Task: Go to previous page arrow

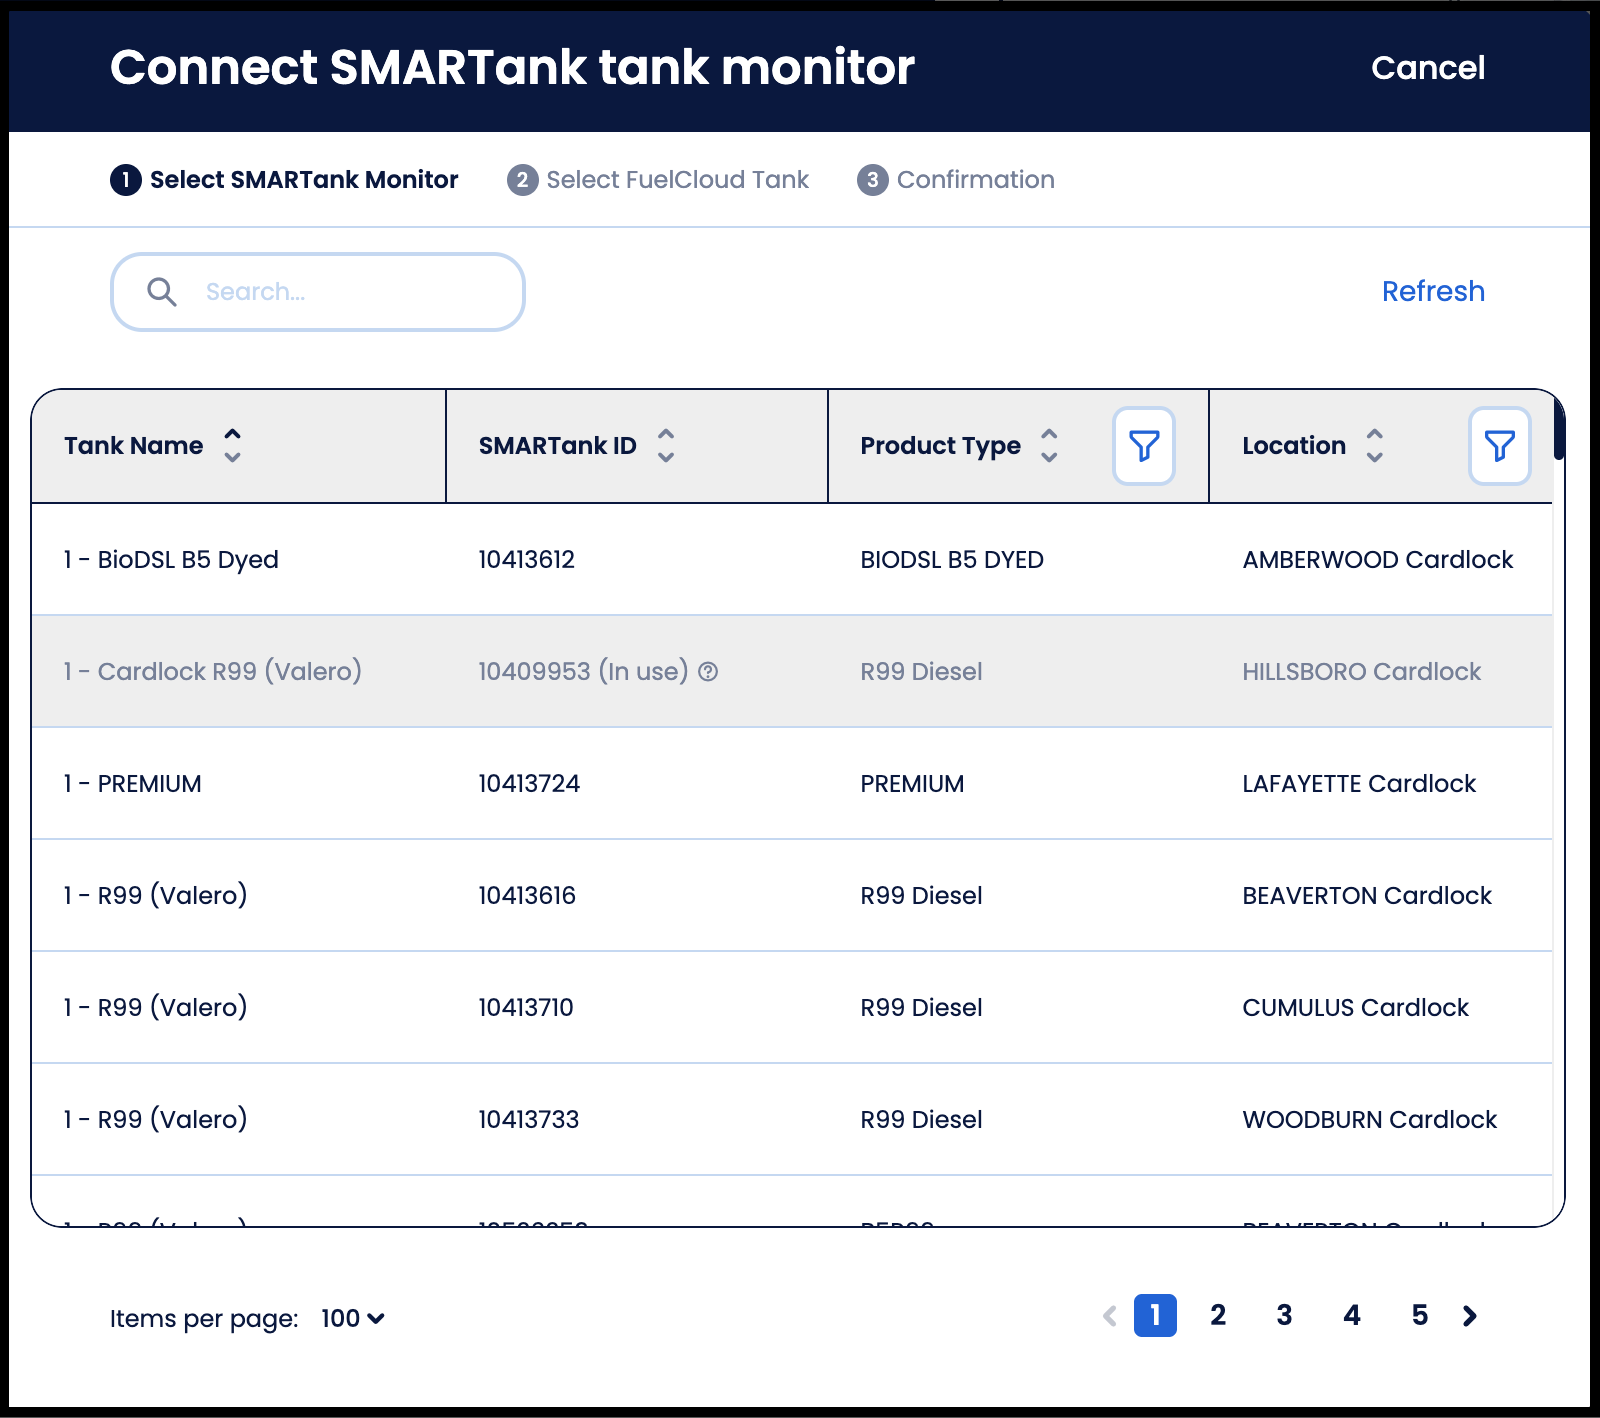Action: pyautogui.click(x=1109, y=1316)
